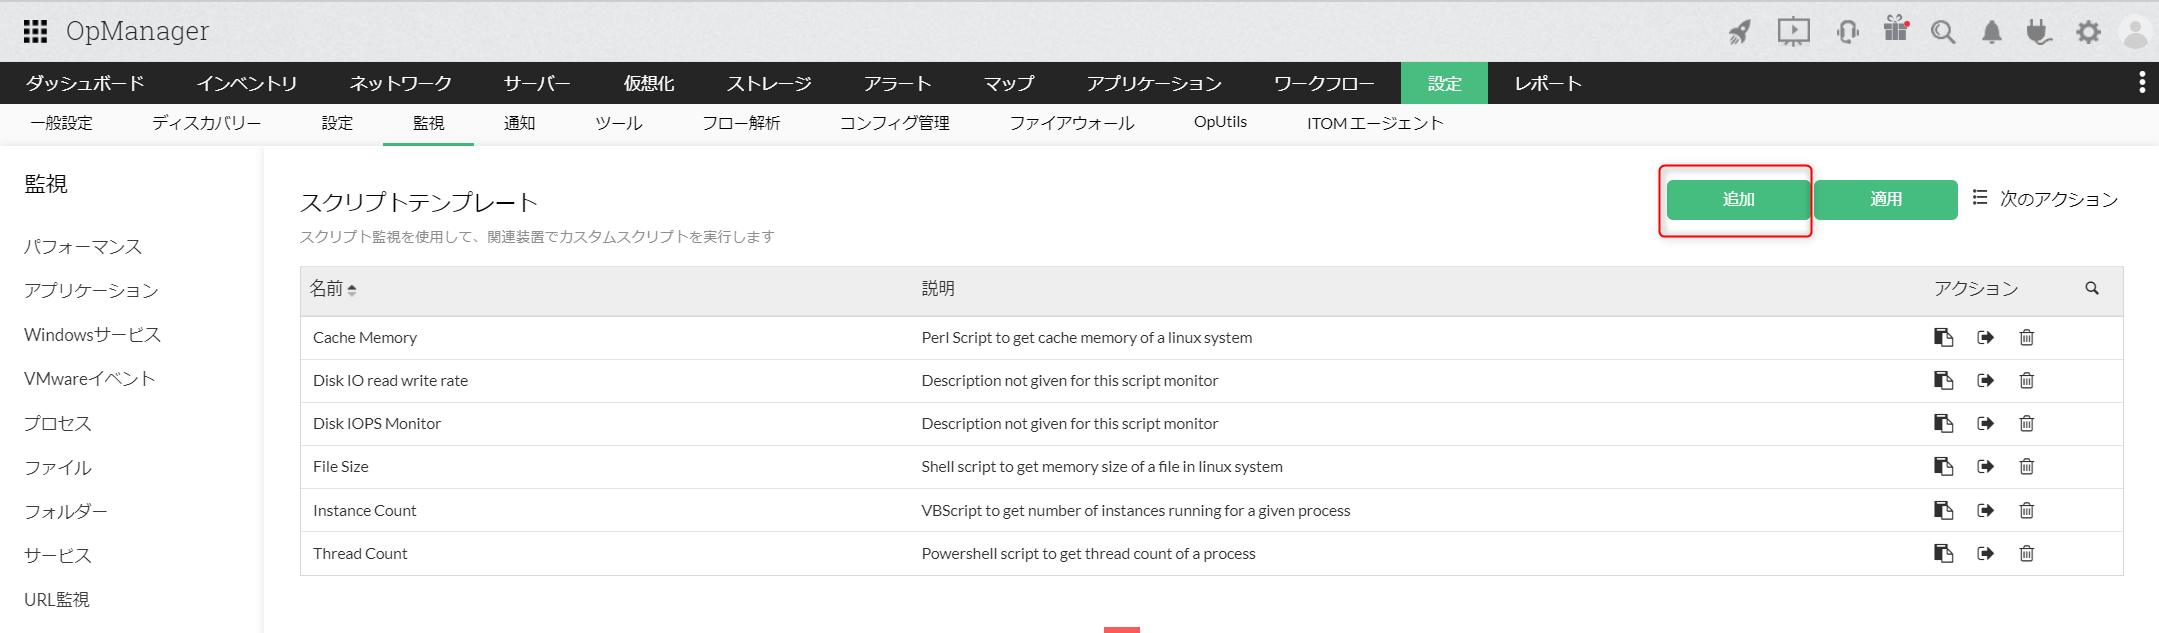Open the apps grid launcher
This screenshot has height=633, width=2159.
pyautogui.click(x=36, y=31)
